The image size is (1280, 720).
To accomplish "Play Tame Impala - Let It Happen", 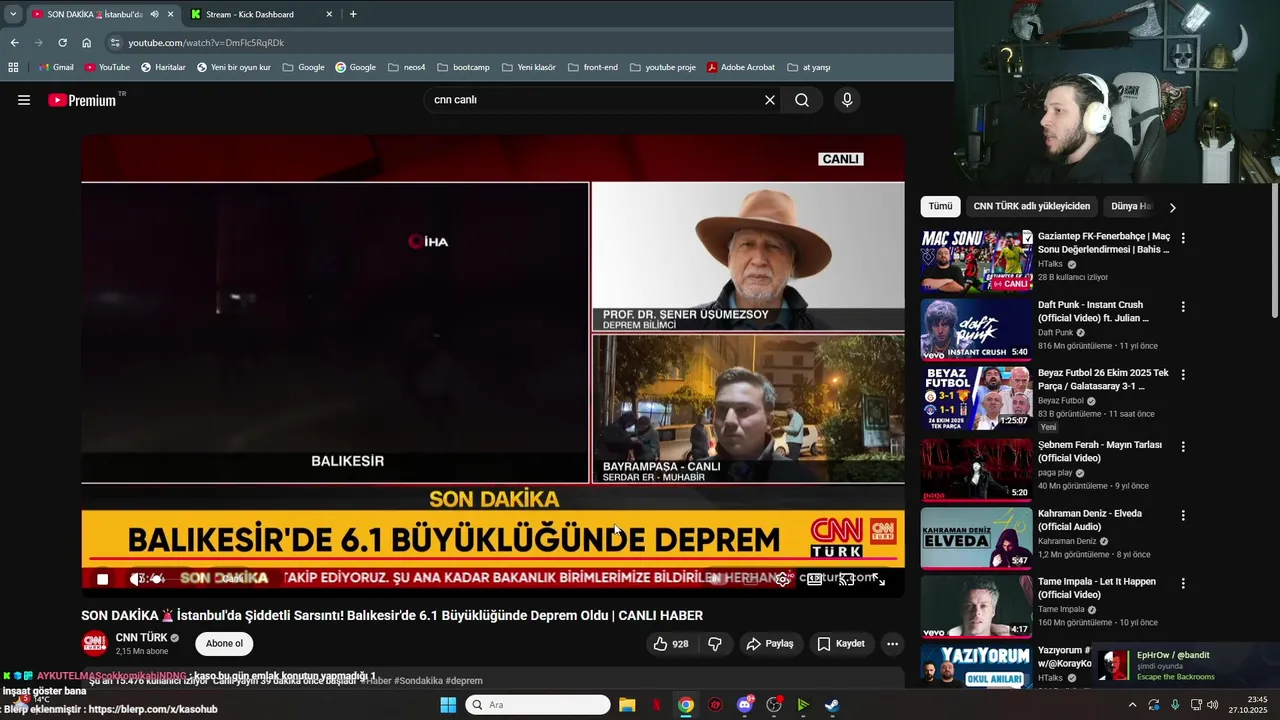I will 1097,588.
